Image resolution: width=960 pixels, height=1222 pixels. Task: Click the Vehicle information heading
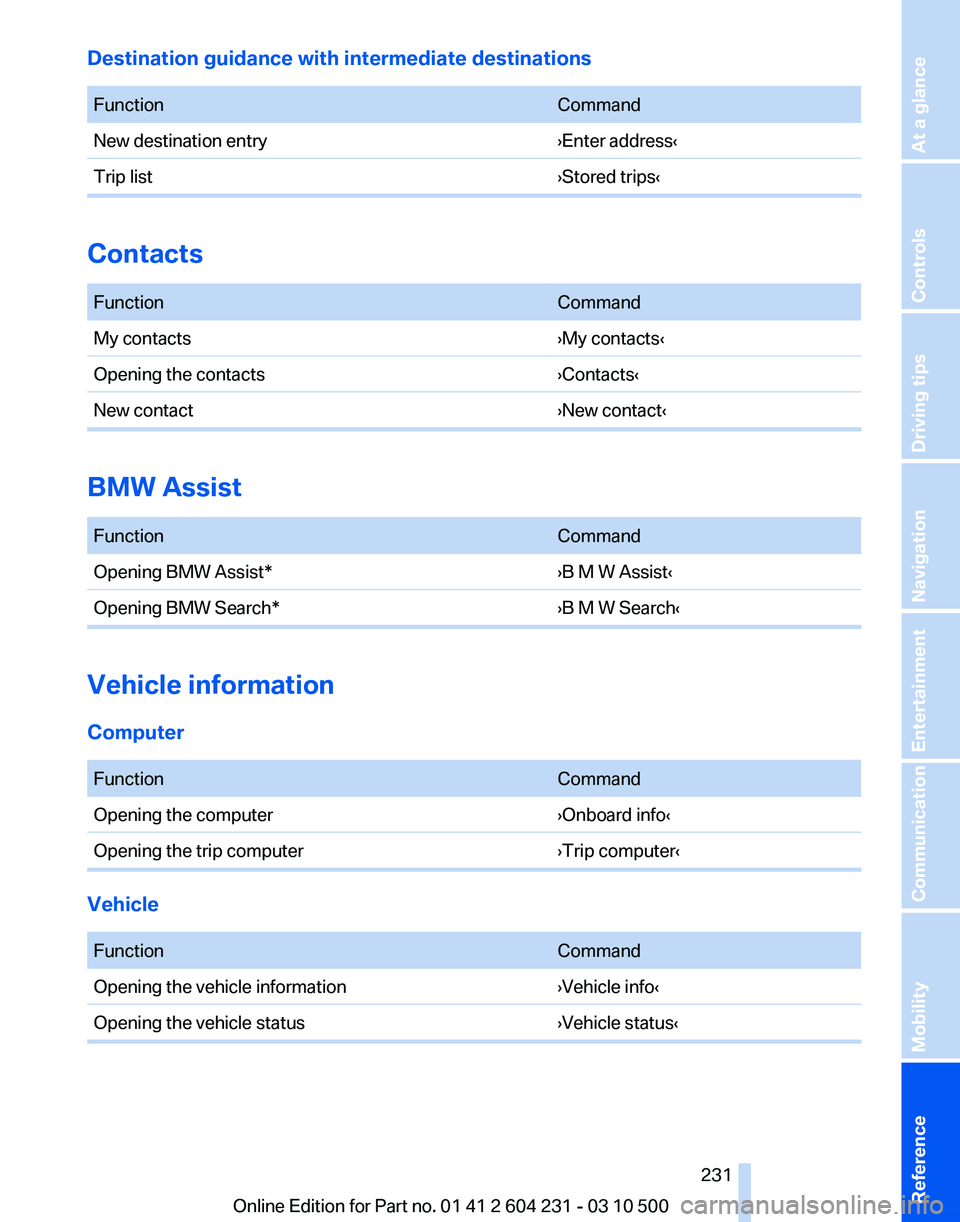click(x=211, y=685)
